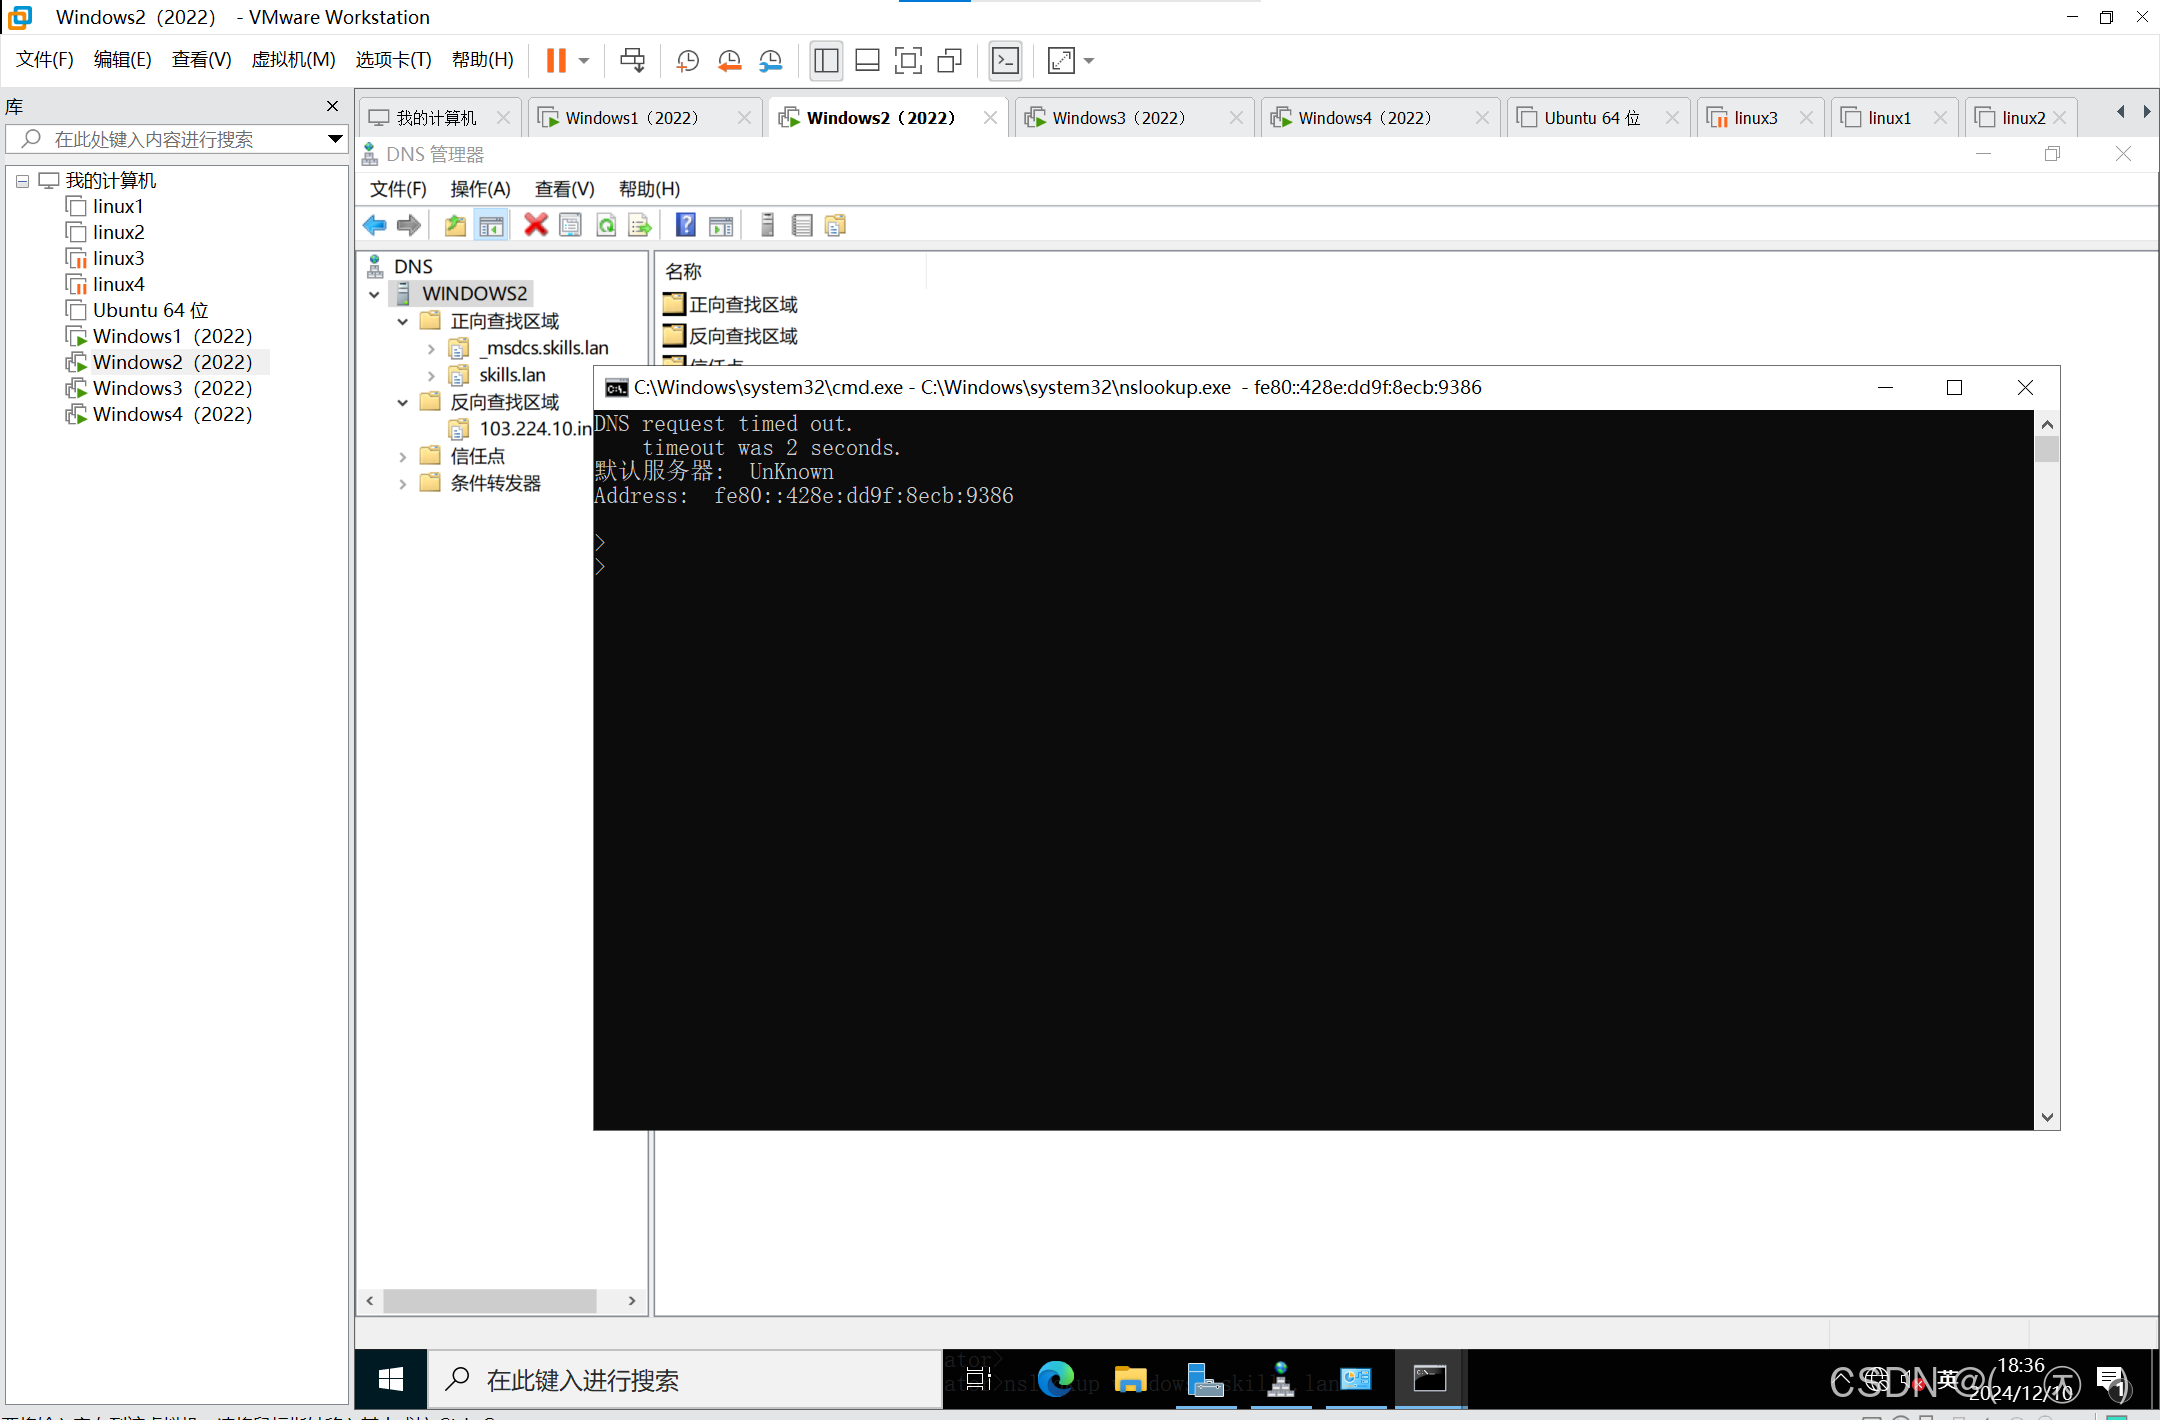This screenshot has height=1420, width=2160.
Task: Toggle the console view button in VMware toolbar
Action: 1005,61
